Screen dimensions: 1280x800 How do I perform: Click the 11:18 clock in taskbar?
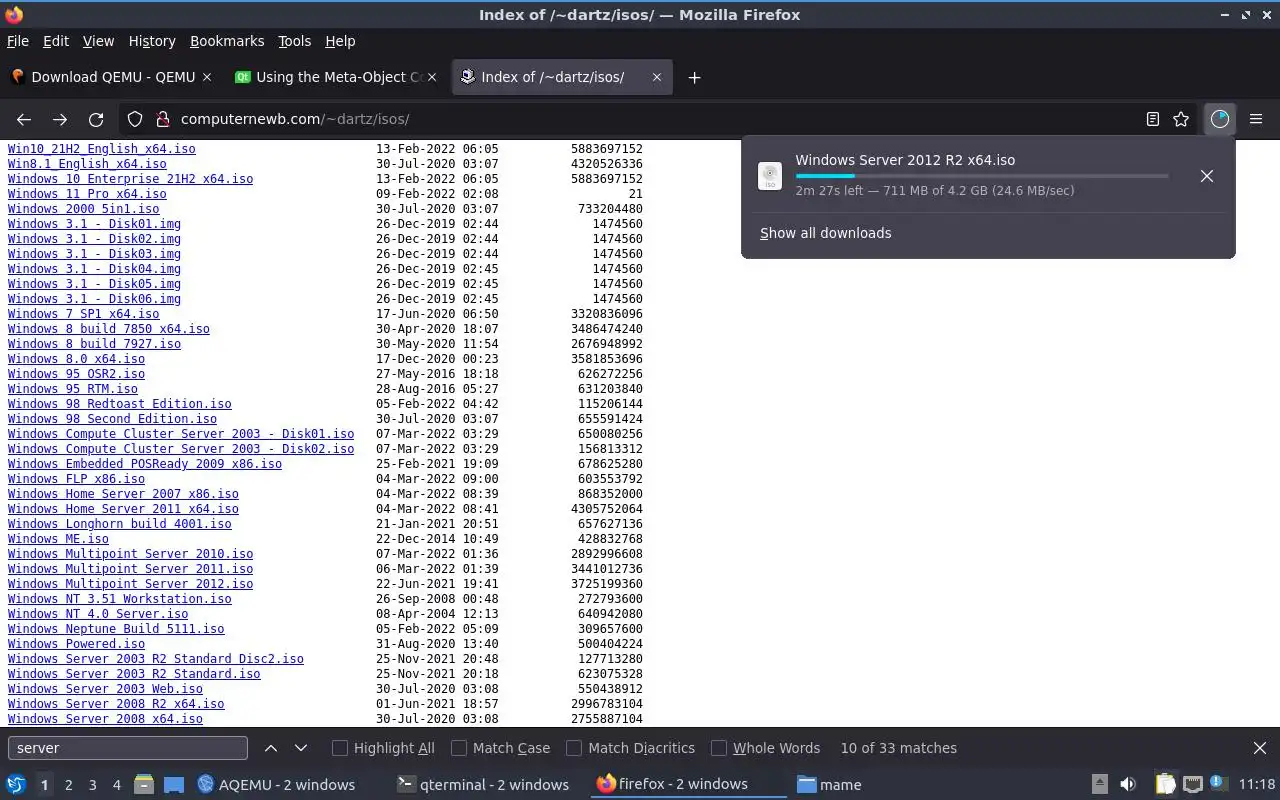pyautogui.click(x=1257, y=785)
